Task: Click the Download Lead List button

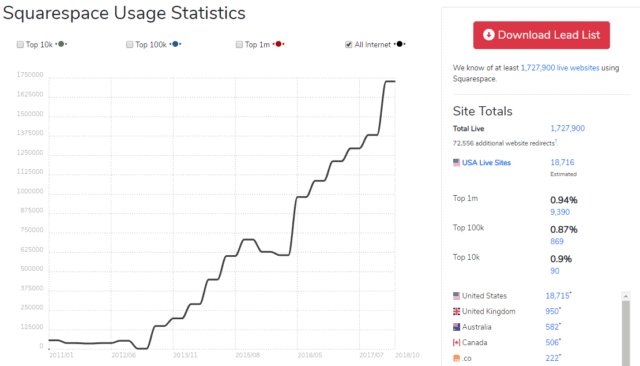Action: tap(542, 35)
